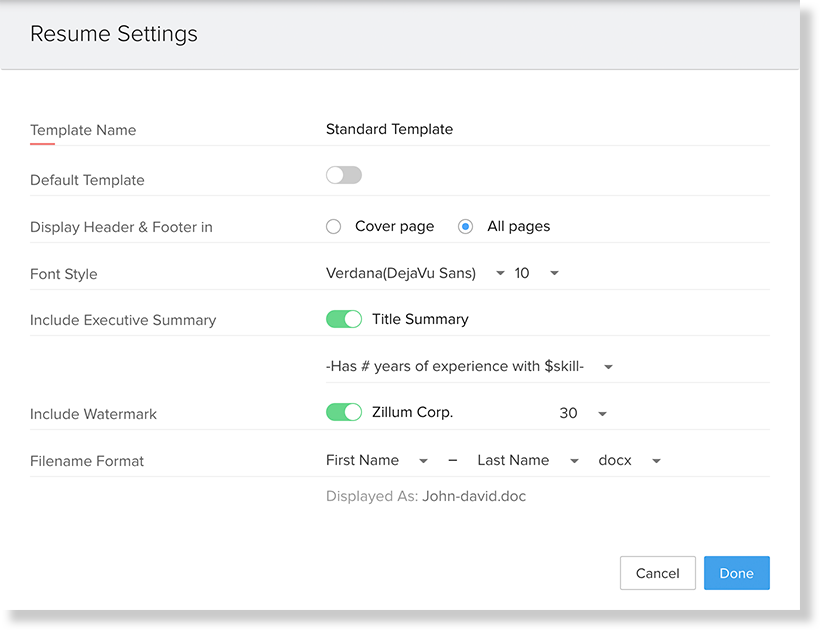The width and height of the screenshot is (820, 630).
Task: Click the All pages label
Action: click(x=518, y=227)
